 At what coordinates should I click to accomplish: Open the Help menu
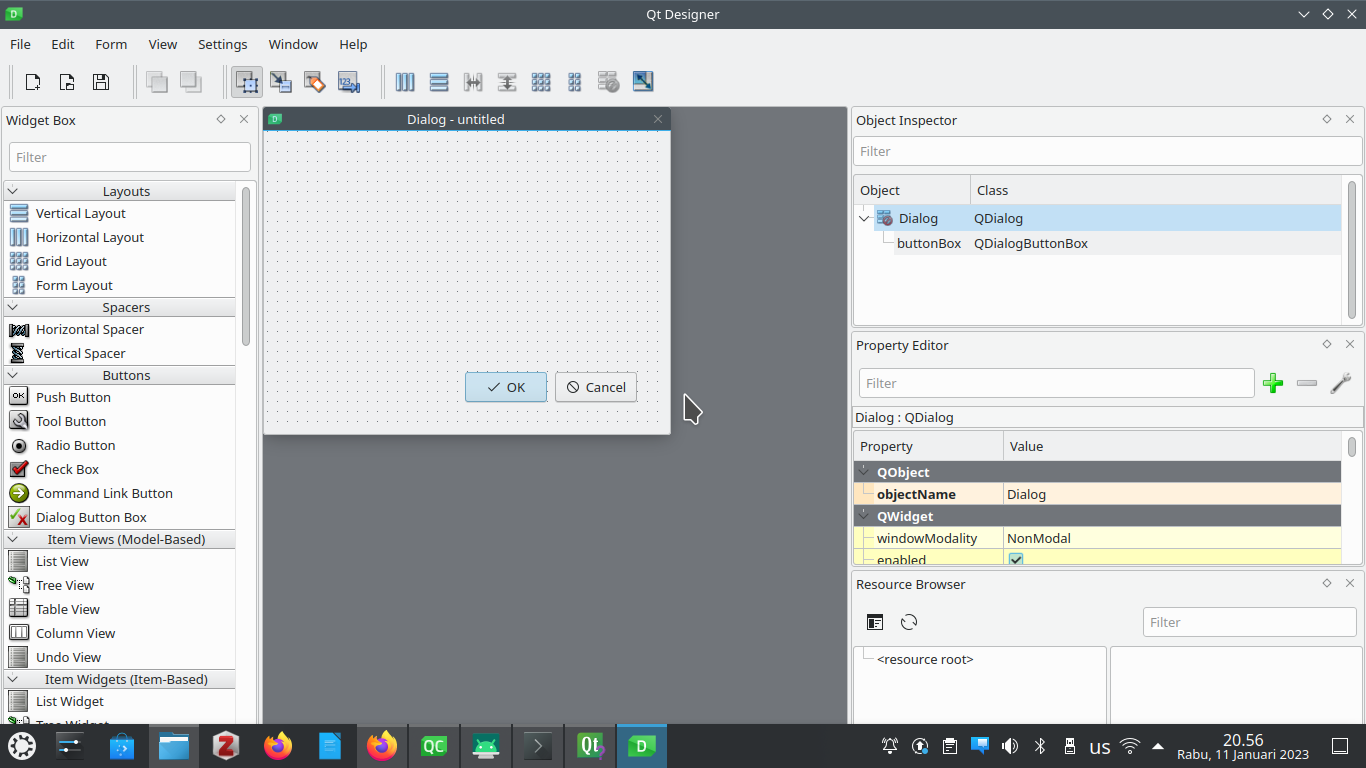point(353,44)
